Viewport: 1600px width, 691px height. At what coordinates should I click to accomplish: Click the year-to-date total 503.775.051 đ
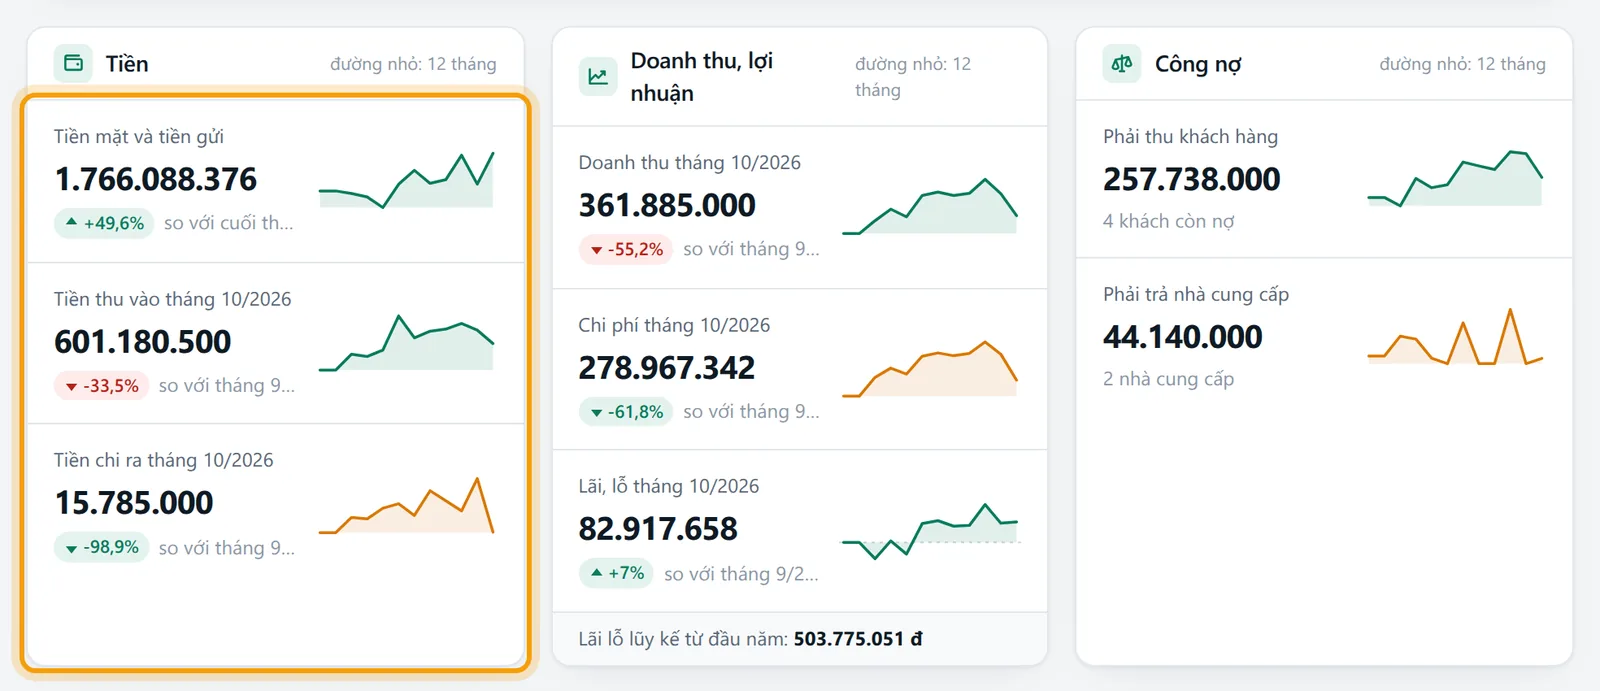(x=858, y=639)
